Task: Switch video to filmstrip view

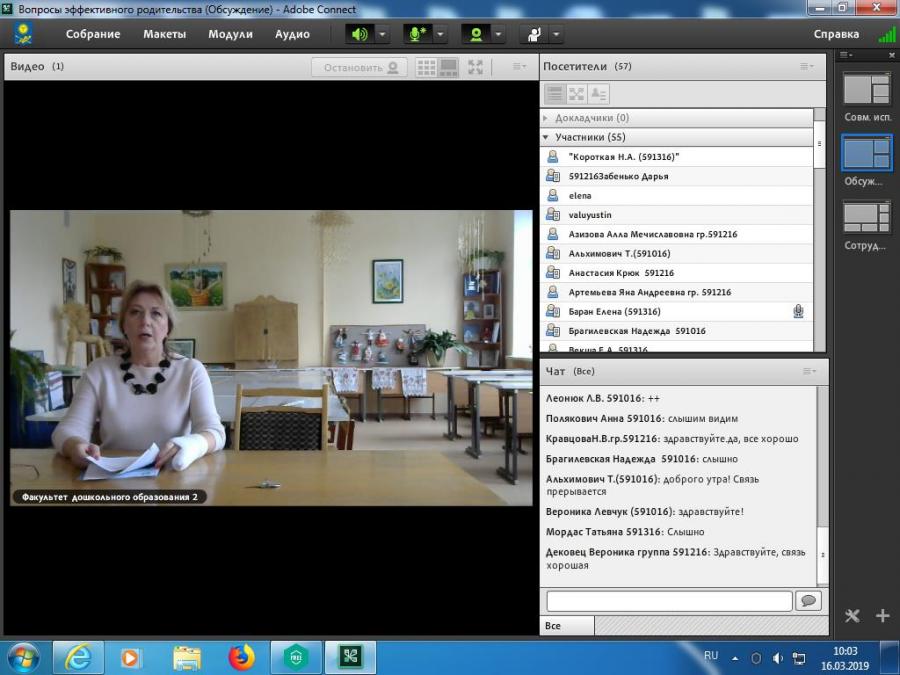Action: pos(448,68)
